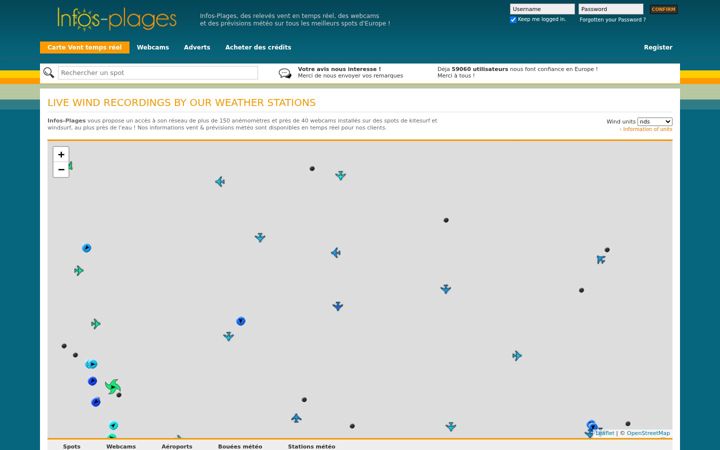This screenshot has width=720, height=450.
Task: Switch to the Stations météo tab
Action: point(311,446)
